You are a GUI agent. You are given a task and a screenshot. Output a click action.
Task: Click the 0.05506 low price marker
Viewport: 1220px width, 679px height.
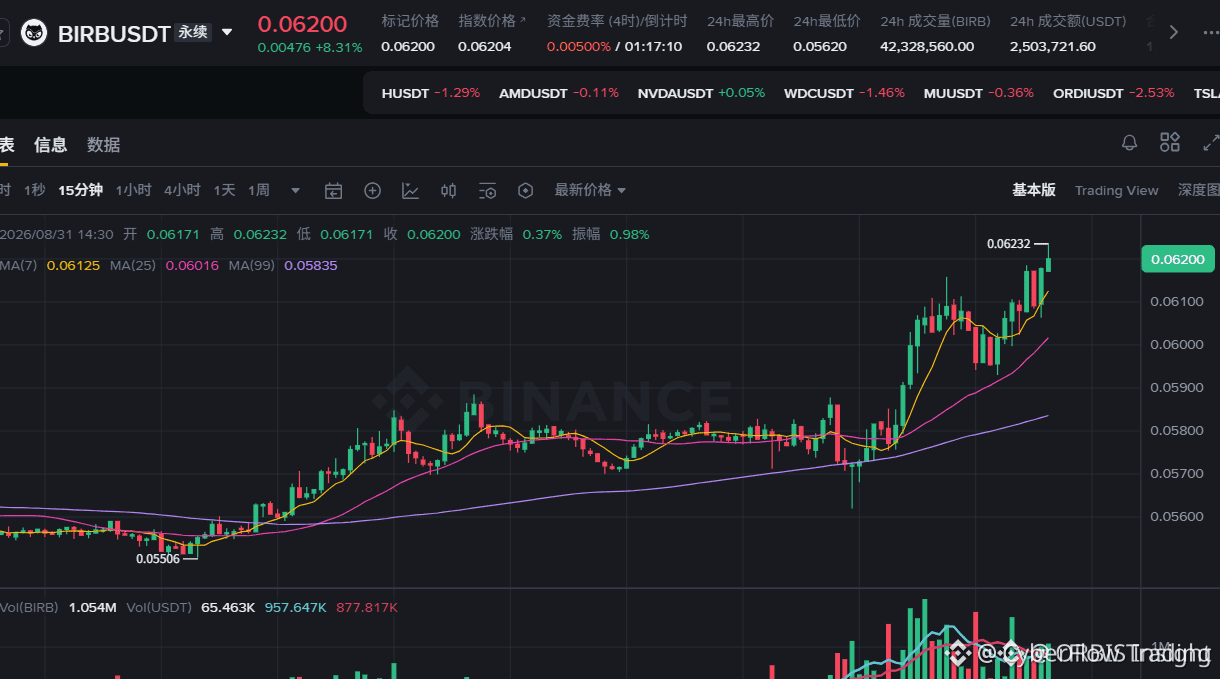(x=158, y=559)
